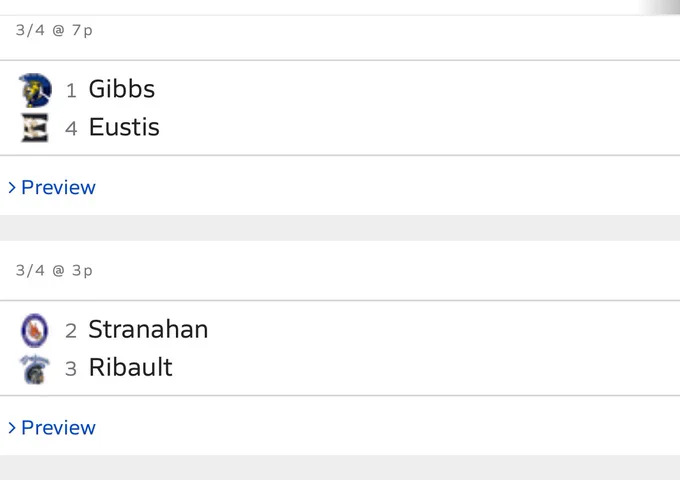Open Preview for Gibbs vs Eustis
This screenshot has width=680, height=480.
click(58, 187)
